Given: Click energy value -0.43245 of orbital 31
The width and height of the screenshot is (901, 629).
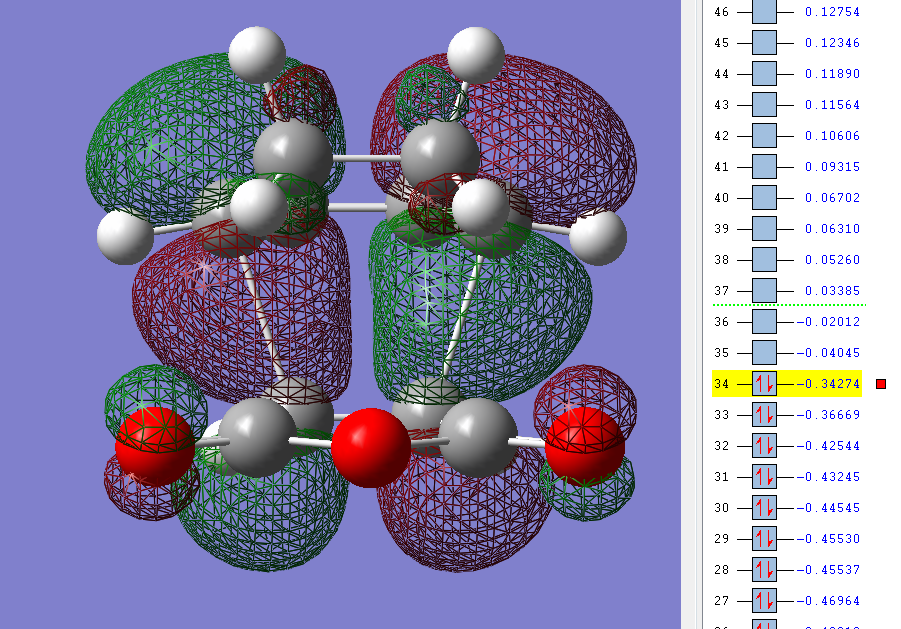Looking at the screenshot, I should click(x=828, y=477).
